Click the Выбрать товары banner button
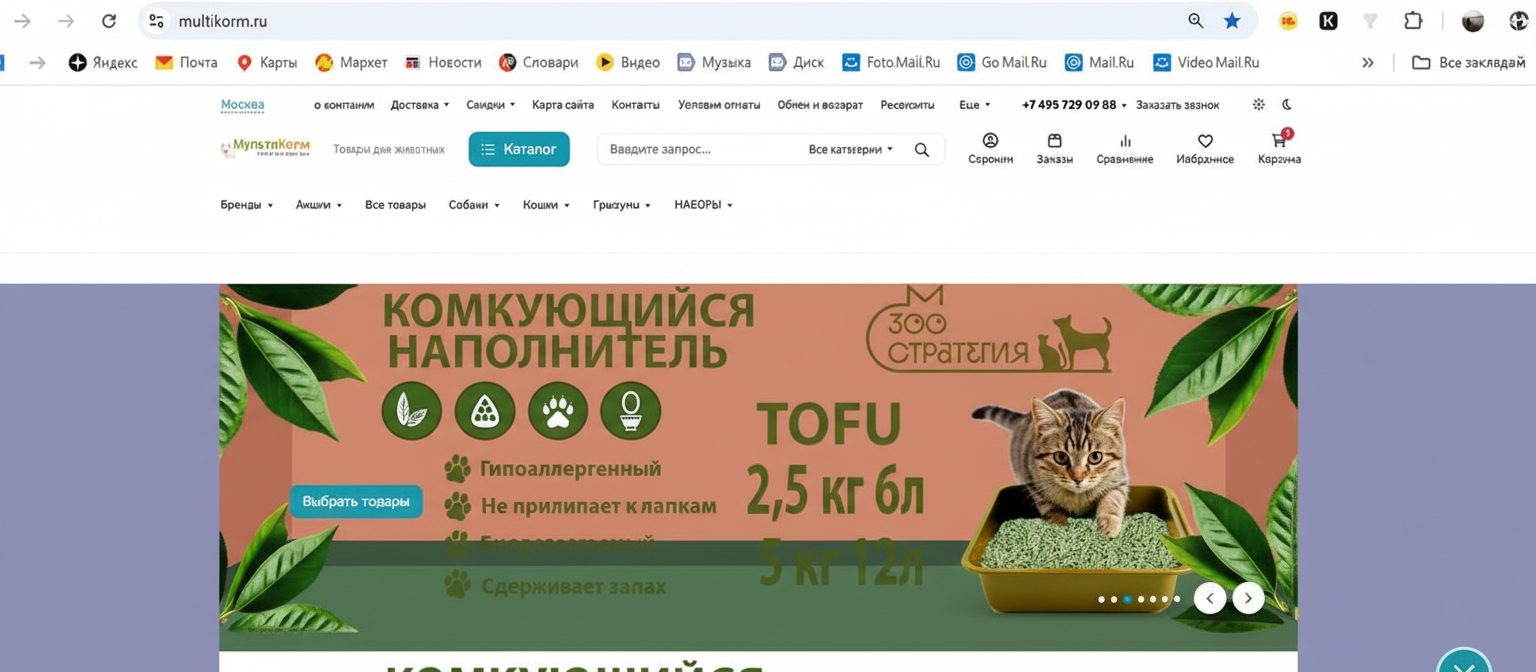 [x=356, y=501]
